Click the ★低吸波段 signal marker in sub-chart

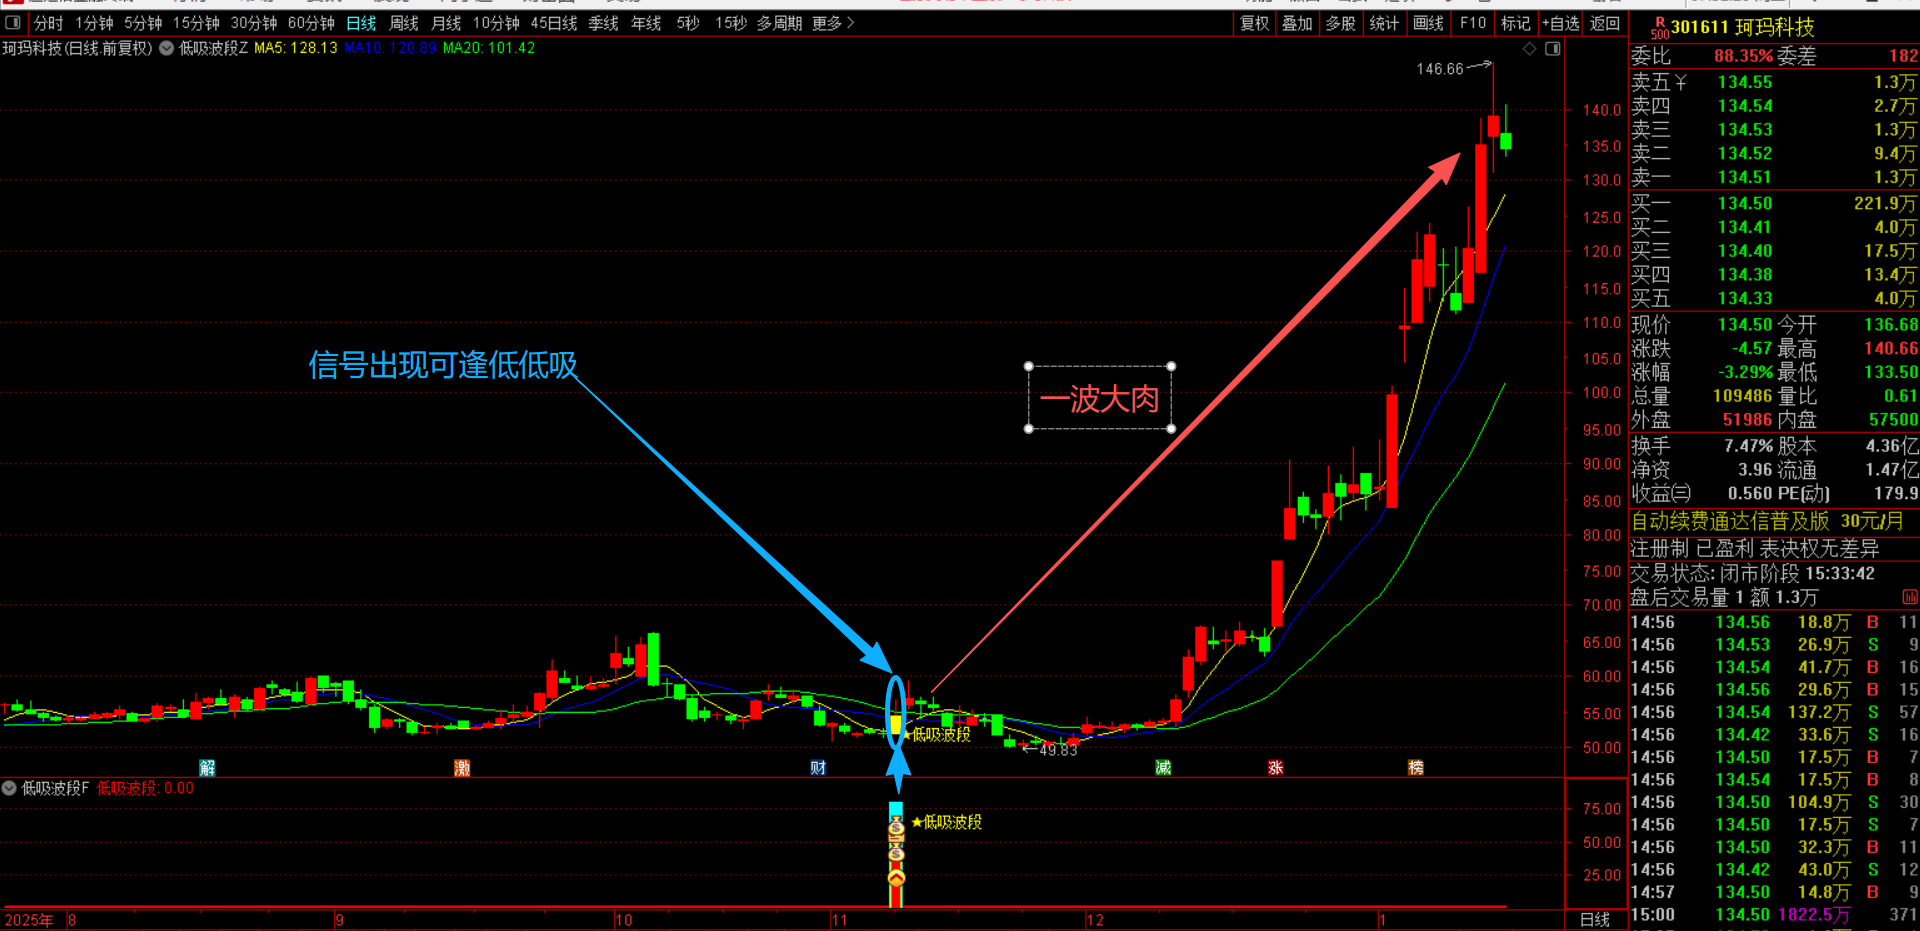click(947, 822)
